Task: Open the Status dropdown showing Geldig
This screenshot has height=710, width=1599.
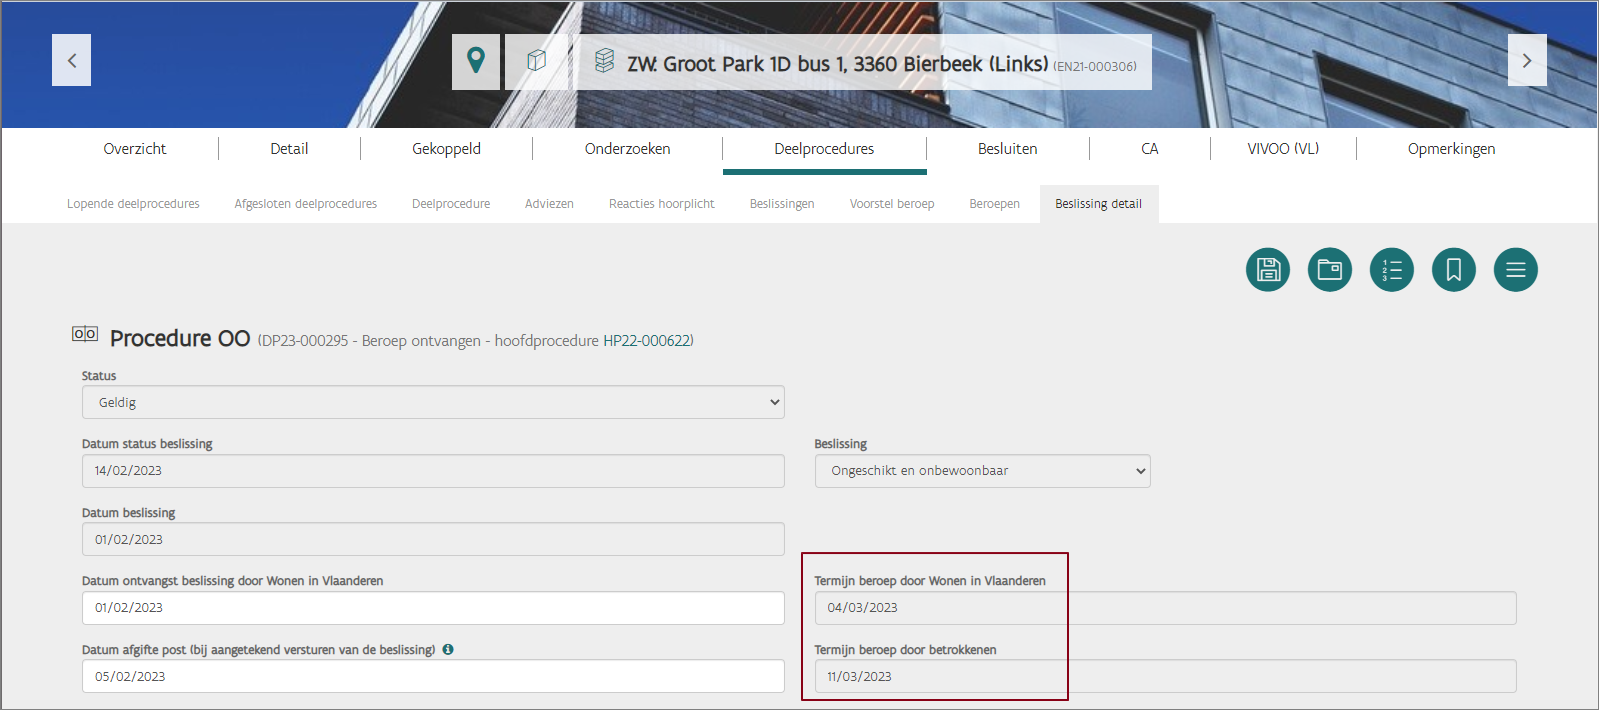Action: click(432, 402)
